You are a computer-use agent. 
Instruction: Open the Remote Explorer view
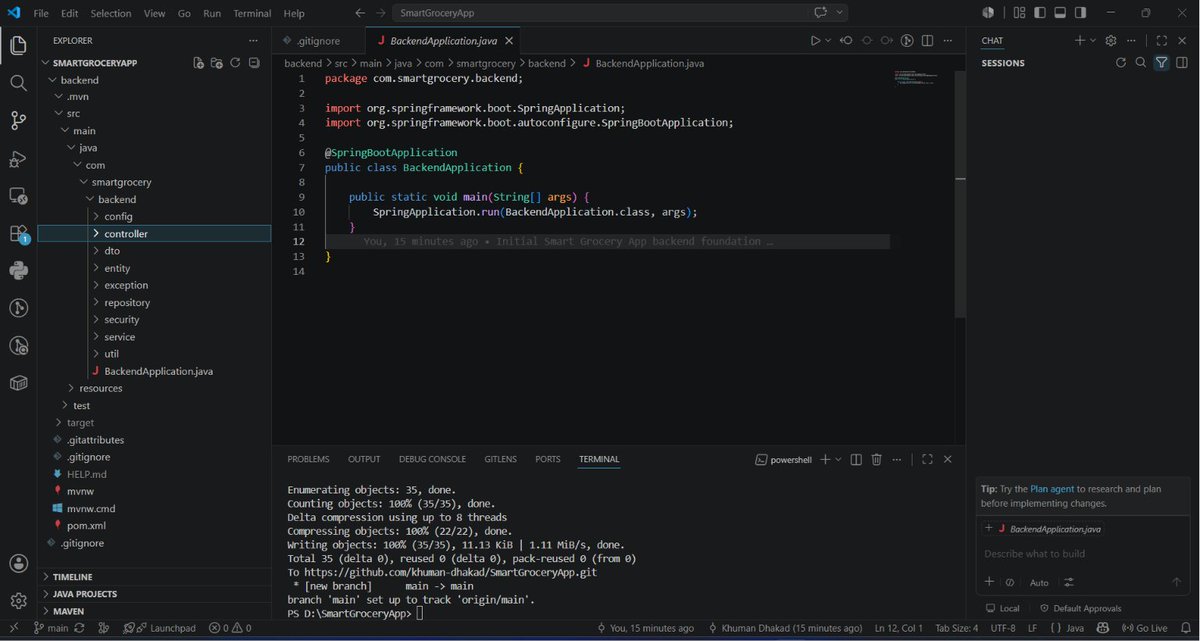tap(18, 196)
